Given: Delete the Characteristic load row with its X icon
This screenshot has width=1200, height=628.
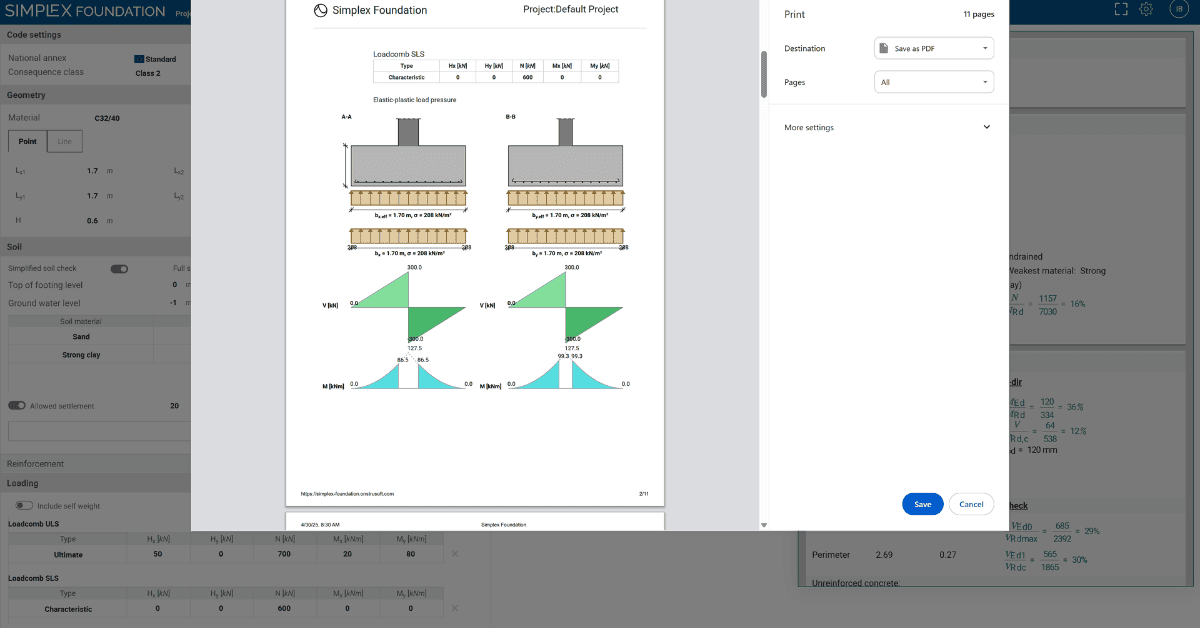Looking at the screenshot, I should (x=456, y=609).
